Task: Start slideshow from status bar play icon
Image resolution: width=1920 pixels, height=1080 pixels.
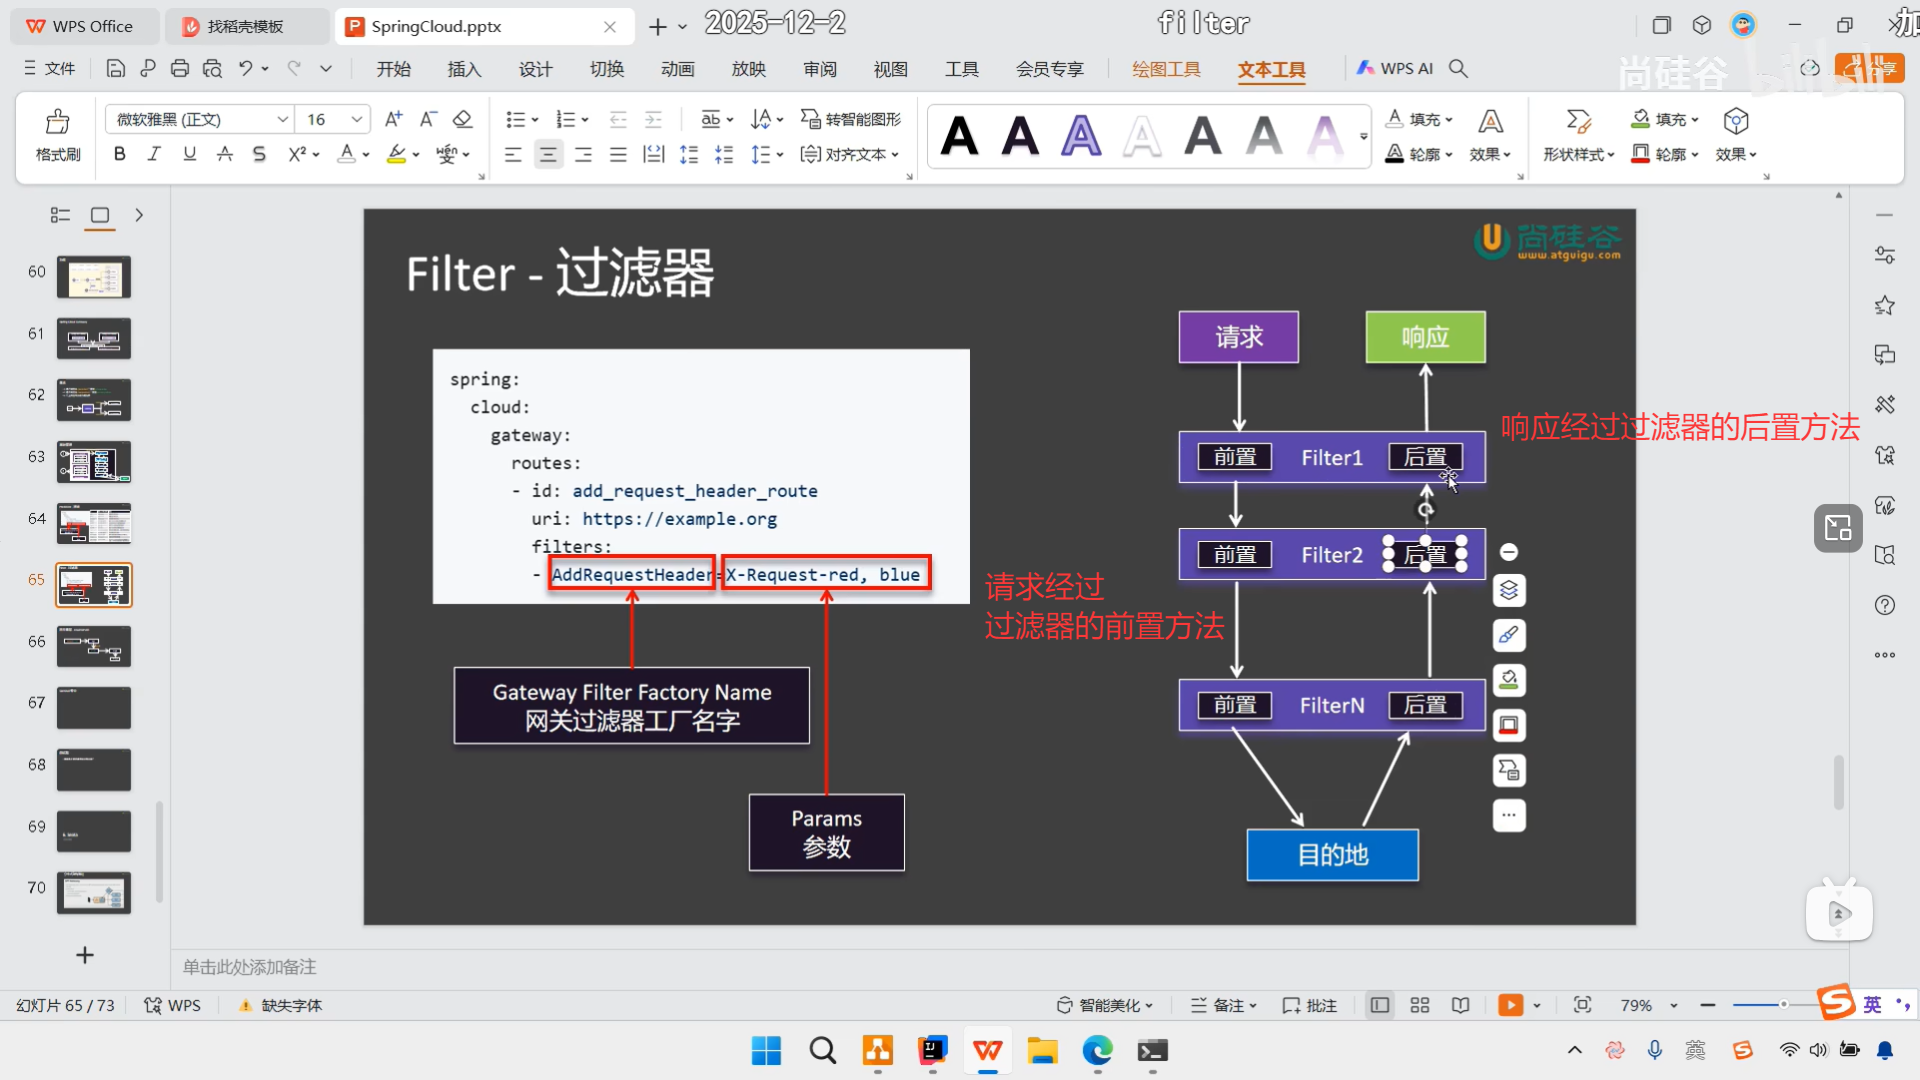Action: 1510,1005
